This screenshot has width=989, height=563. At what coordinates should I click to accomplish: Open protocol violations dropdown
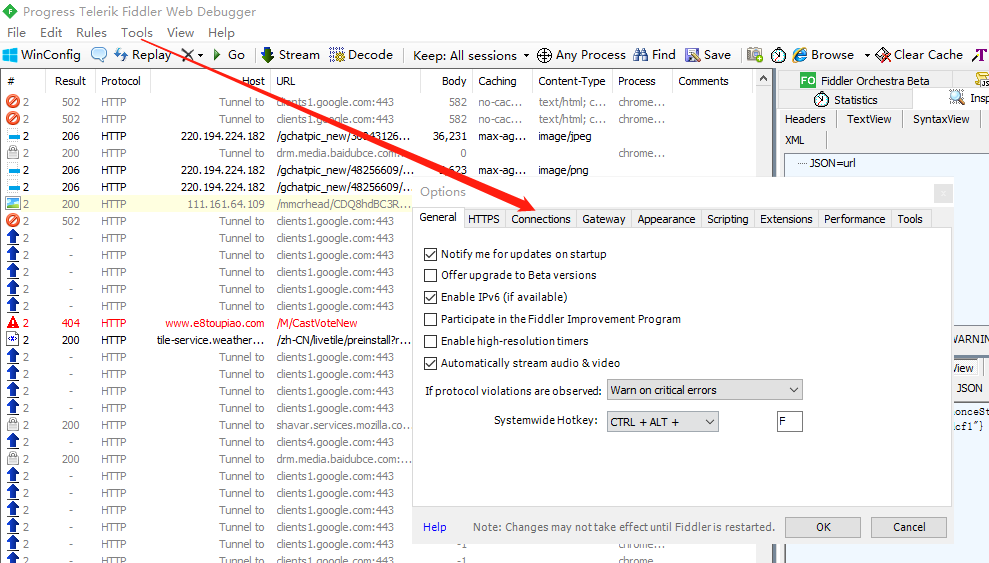(705, 390)
